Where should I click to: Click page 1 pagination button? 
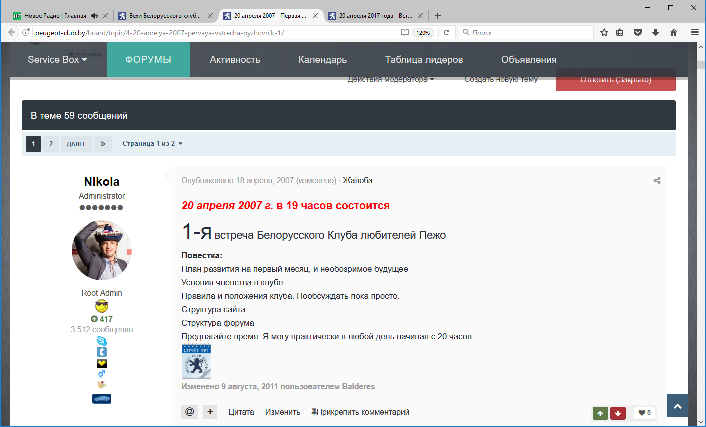click(x=33, y=144)
